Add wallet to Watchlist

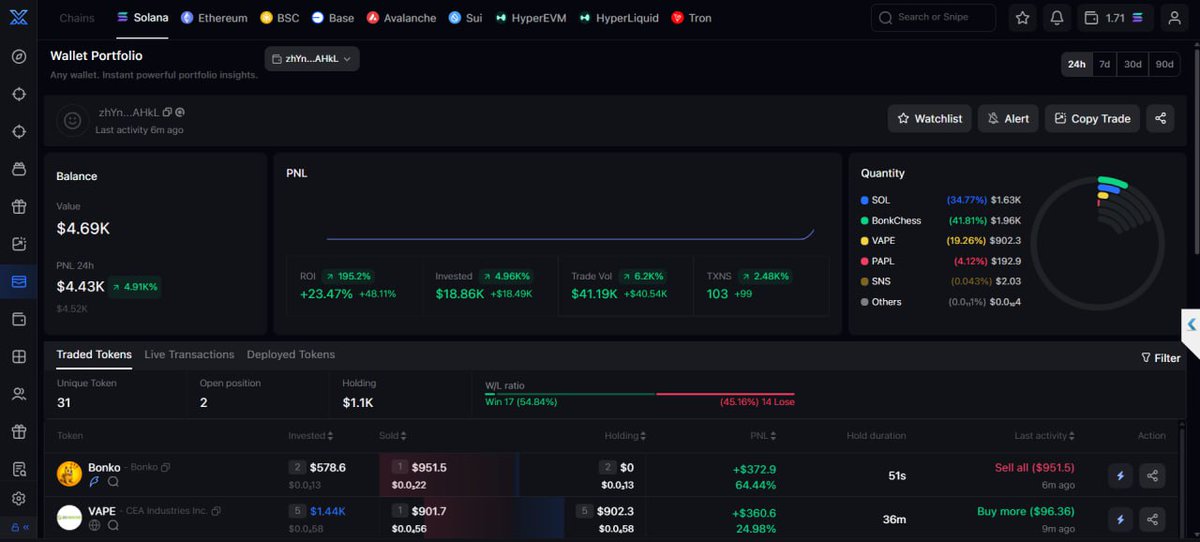tap(929, 118)
